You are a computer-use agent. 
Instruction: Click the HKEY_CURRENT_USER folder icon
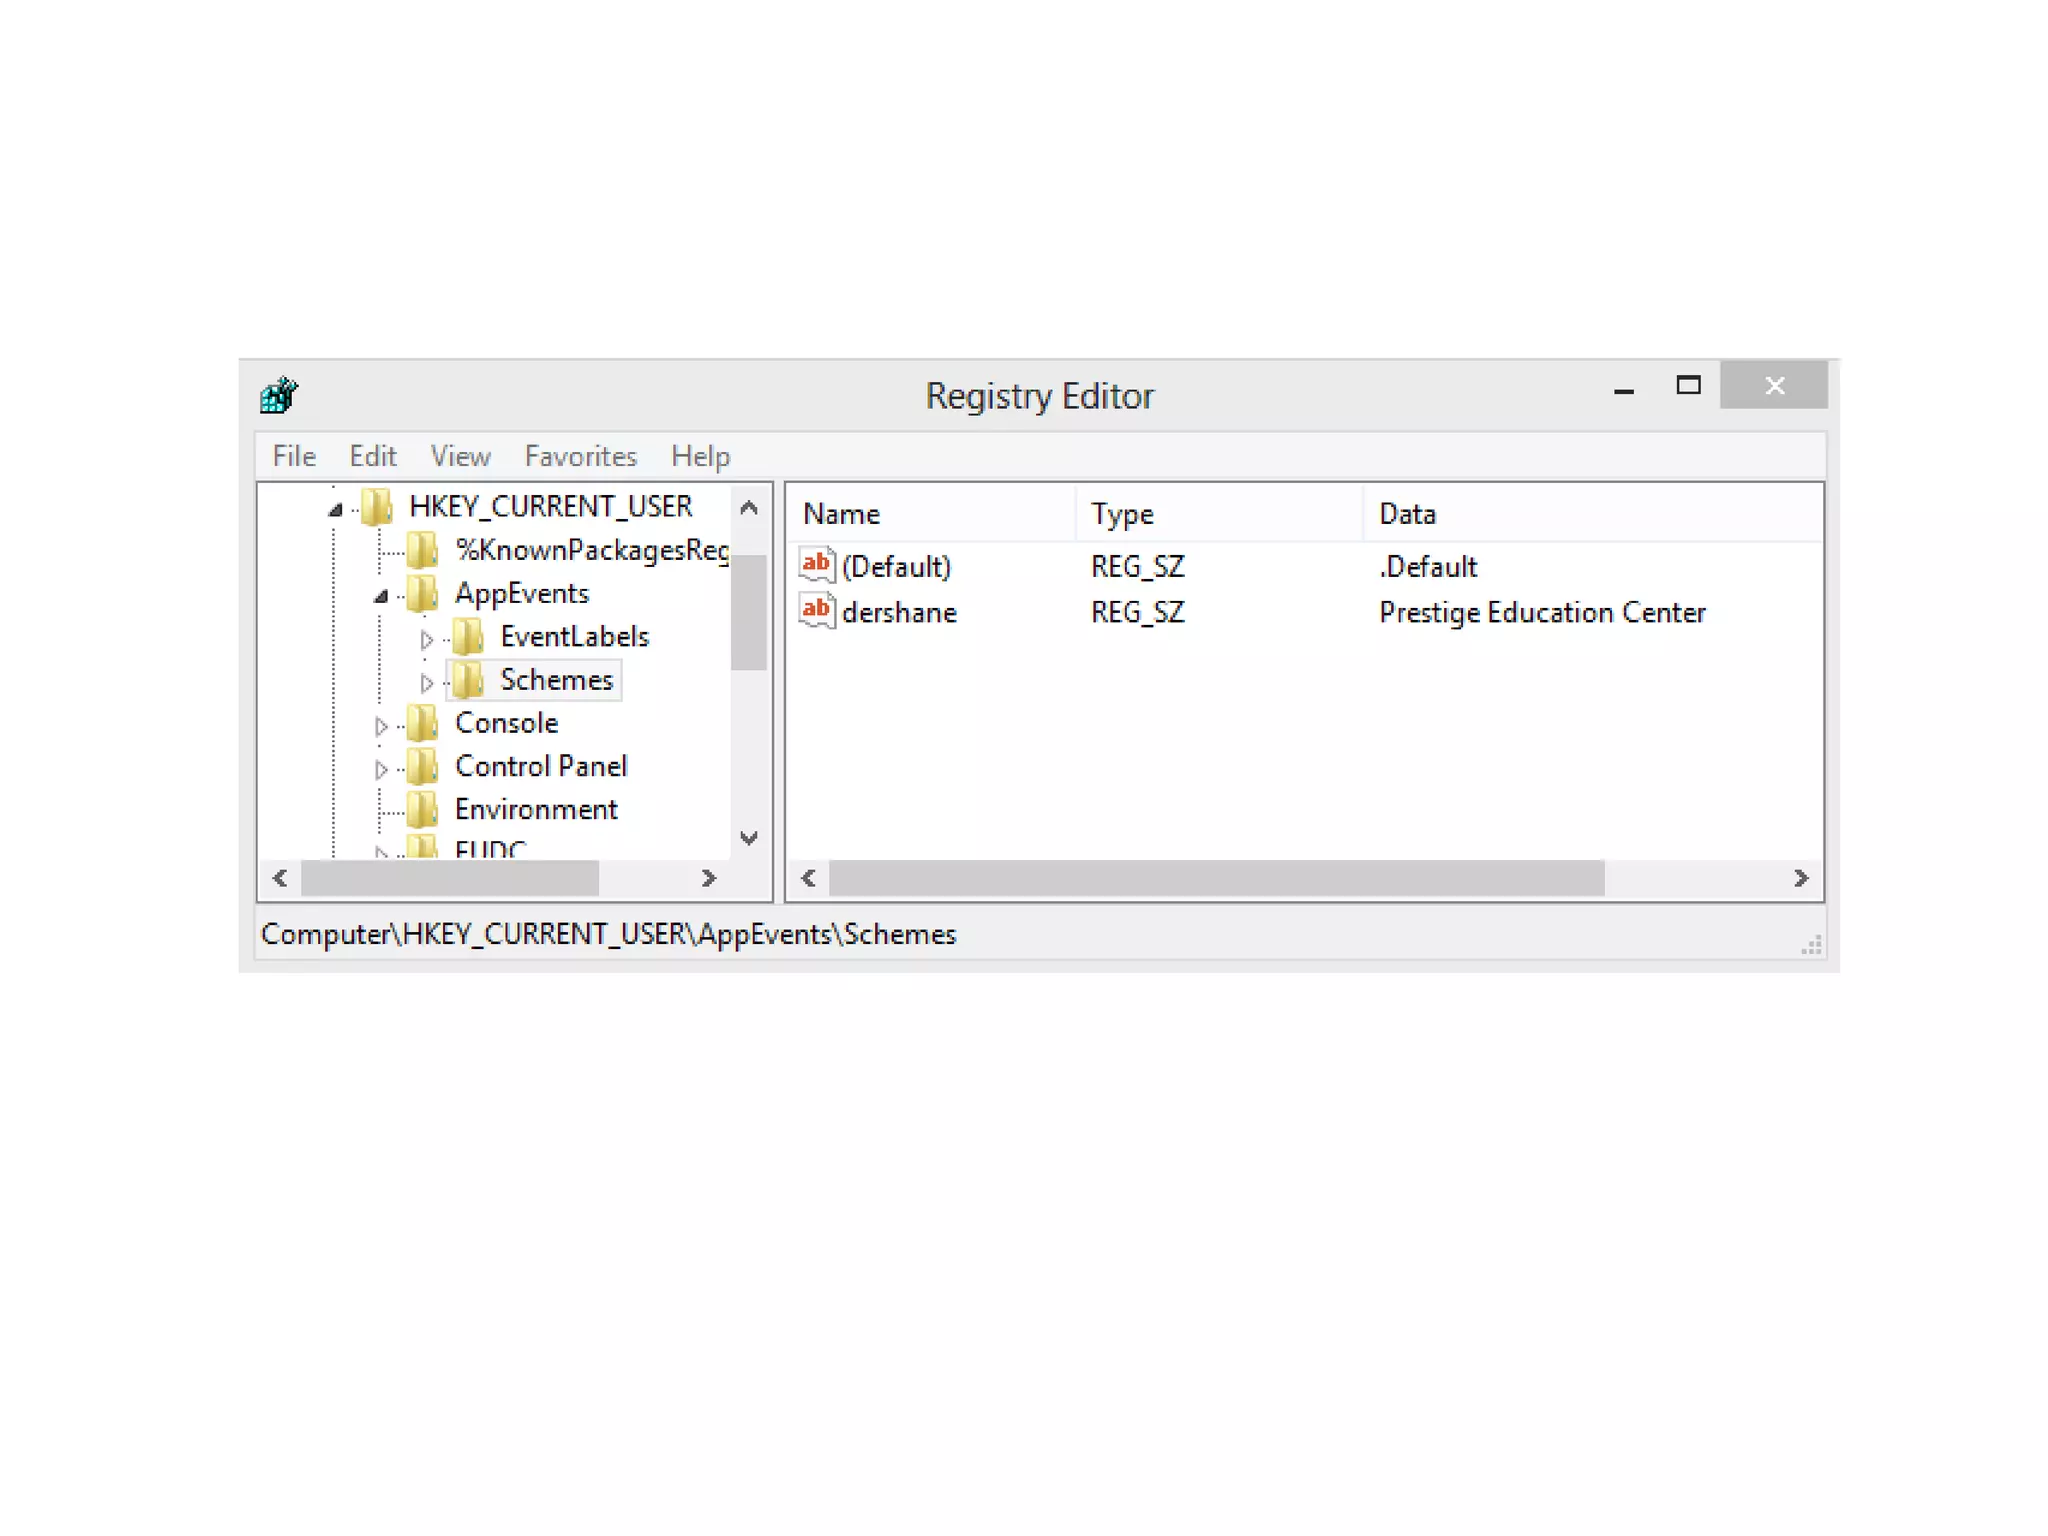[x=378, y=507]
